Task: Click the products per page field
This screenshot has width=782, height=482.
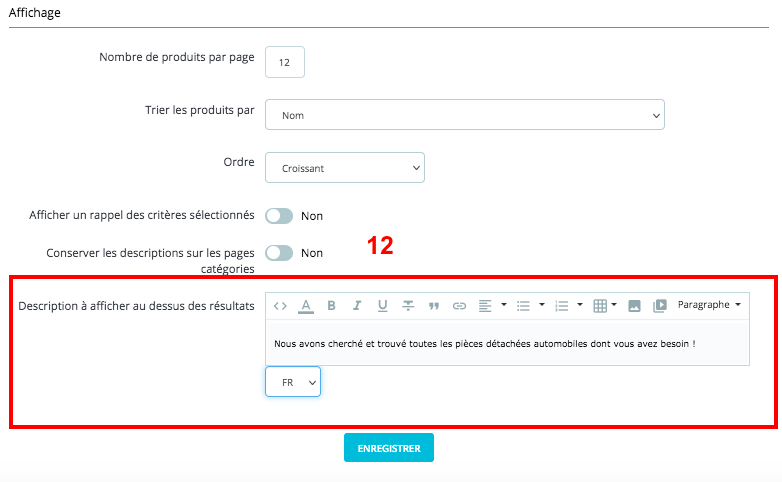Action: [x=285, y=62]
